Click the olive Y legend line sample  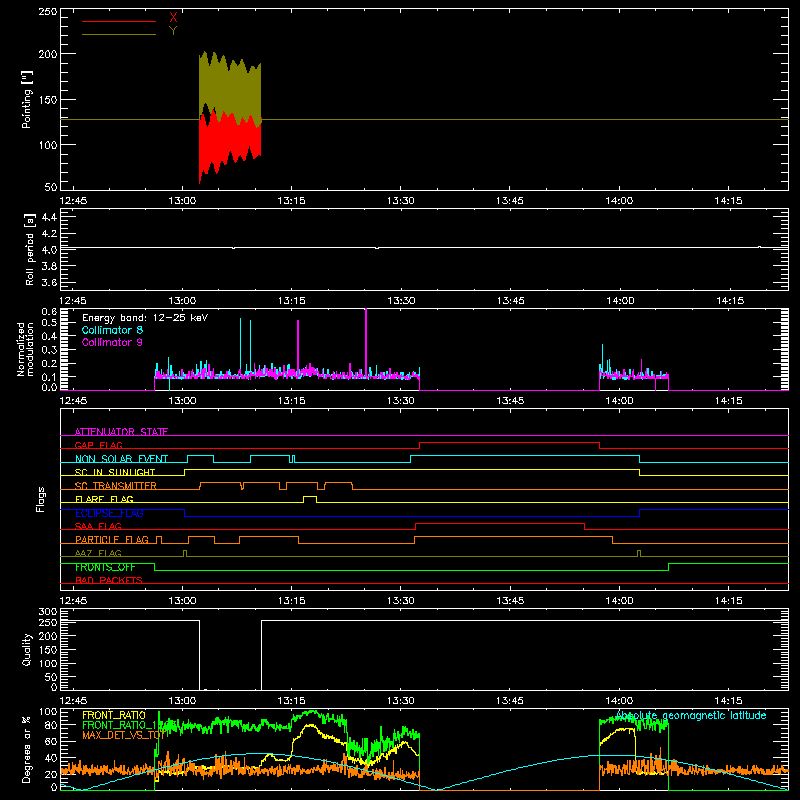[119, 35]
